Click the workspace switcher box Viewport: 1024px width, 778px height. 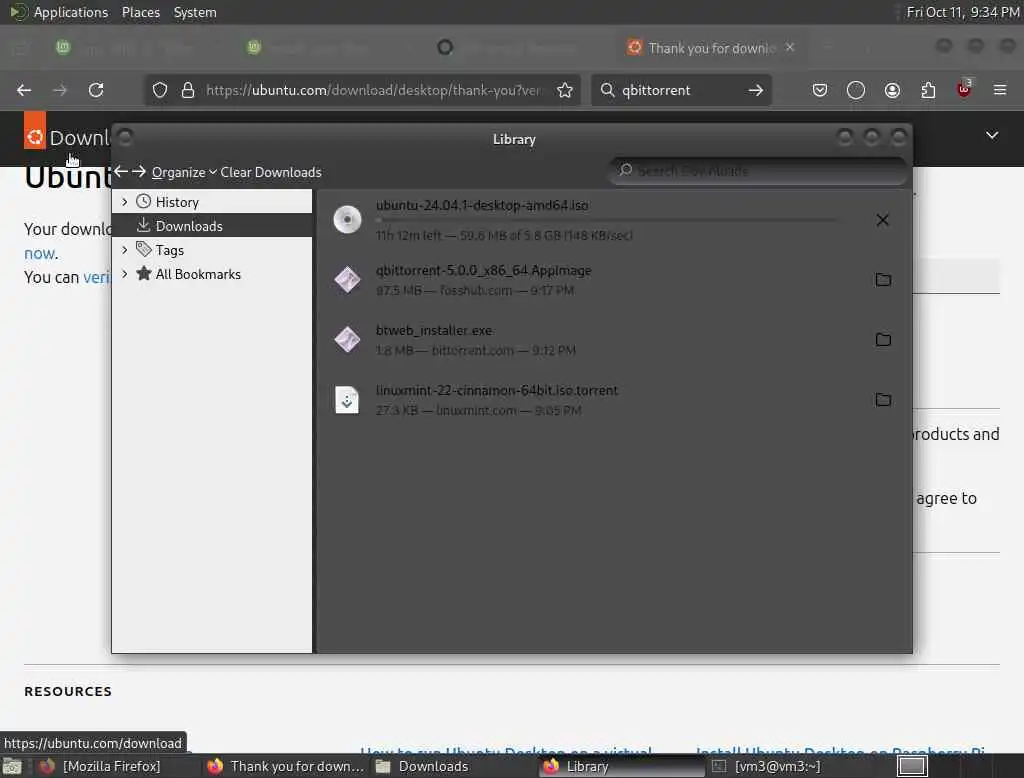[912, 766]
